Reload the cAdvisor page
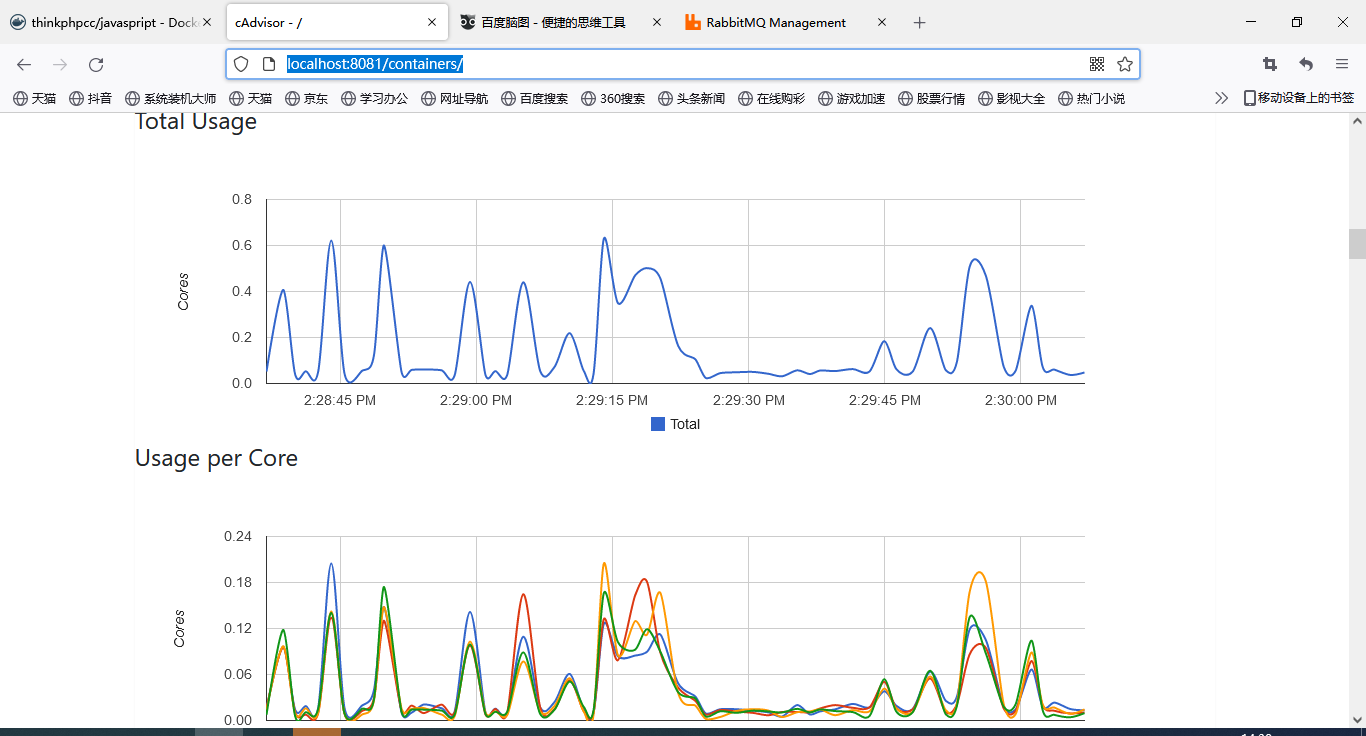Viewport: 1366px width, 736px height. [x=96, y=64]
